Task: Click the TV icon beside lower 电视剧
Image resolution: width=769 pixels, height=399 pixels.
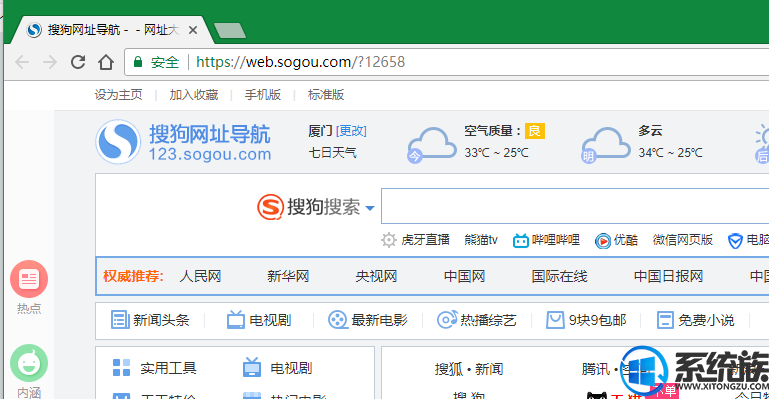Action: (252, 367)
